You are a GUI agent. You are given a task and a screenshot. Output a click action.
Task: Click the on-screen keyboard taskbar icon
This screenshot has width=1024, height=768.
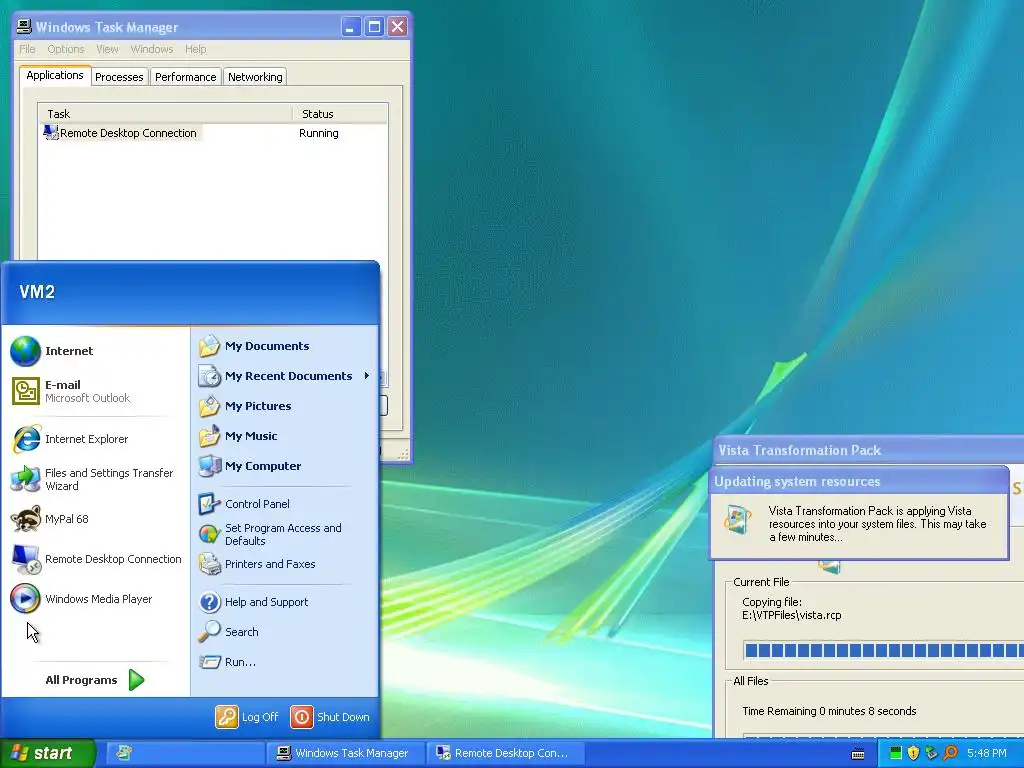858,754
